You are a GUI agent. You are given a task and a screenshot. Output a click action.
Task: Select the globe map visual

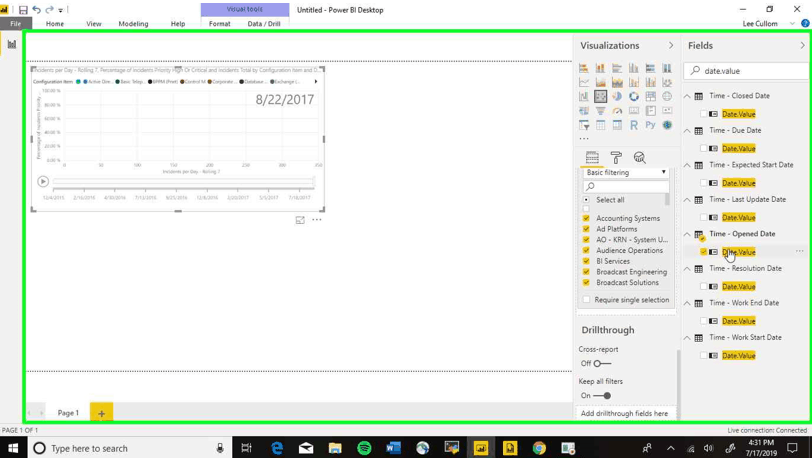tap(667, 96)
